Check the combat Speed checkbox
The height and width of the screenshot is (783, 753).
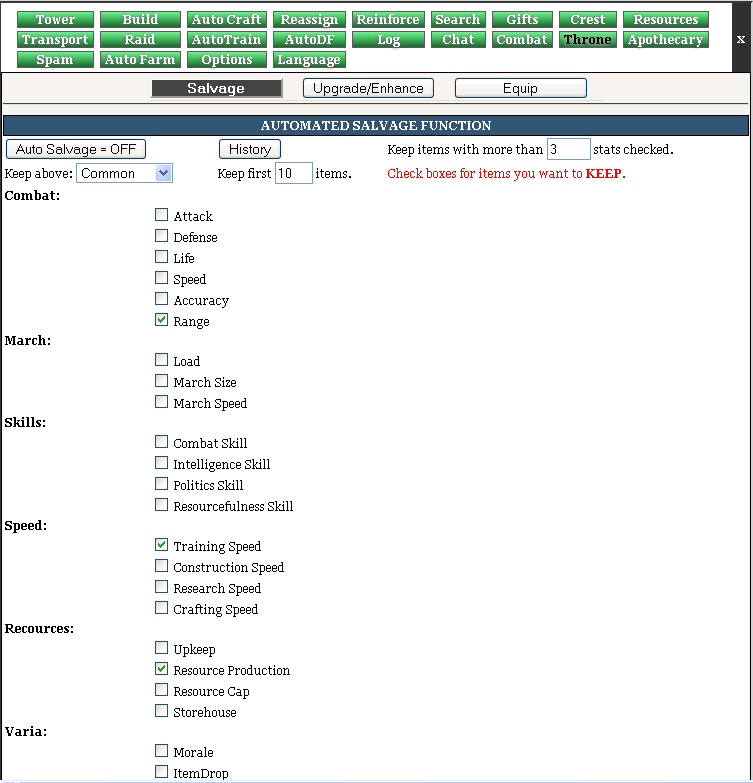[161, 278]
